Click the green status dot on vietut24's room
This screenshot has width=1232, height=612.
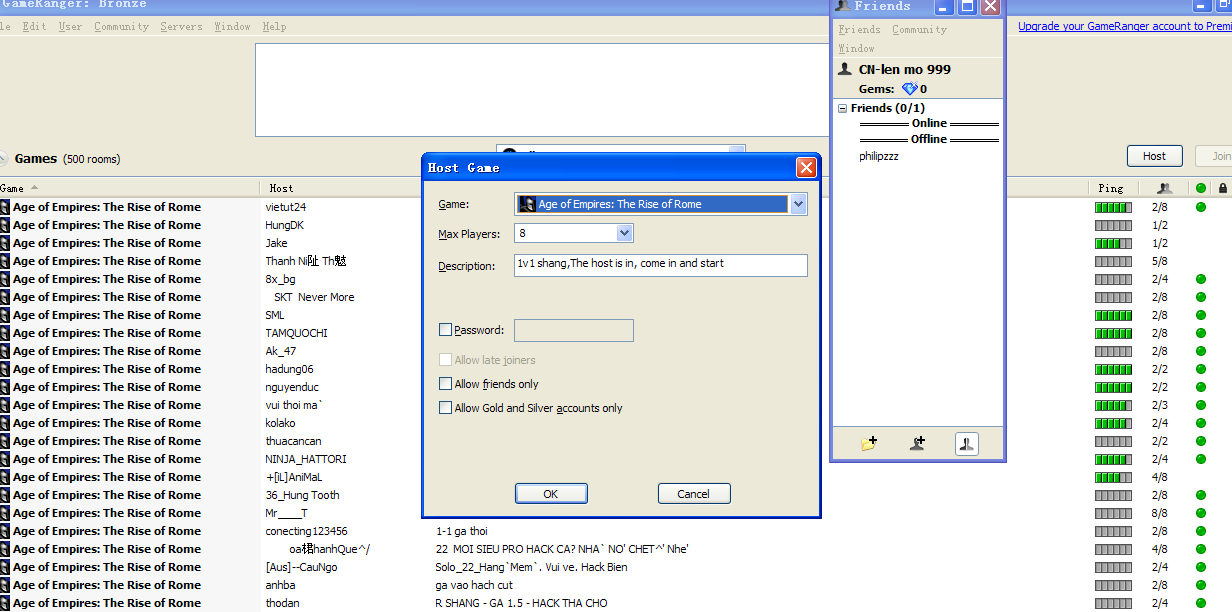(x=1200, y=207)
